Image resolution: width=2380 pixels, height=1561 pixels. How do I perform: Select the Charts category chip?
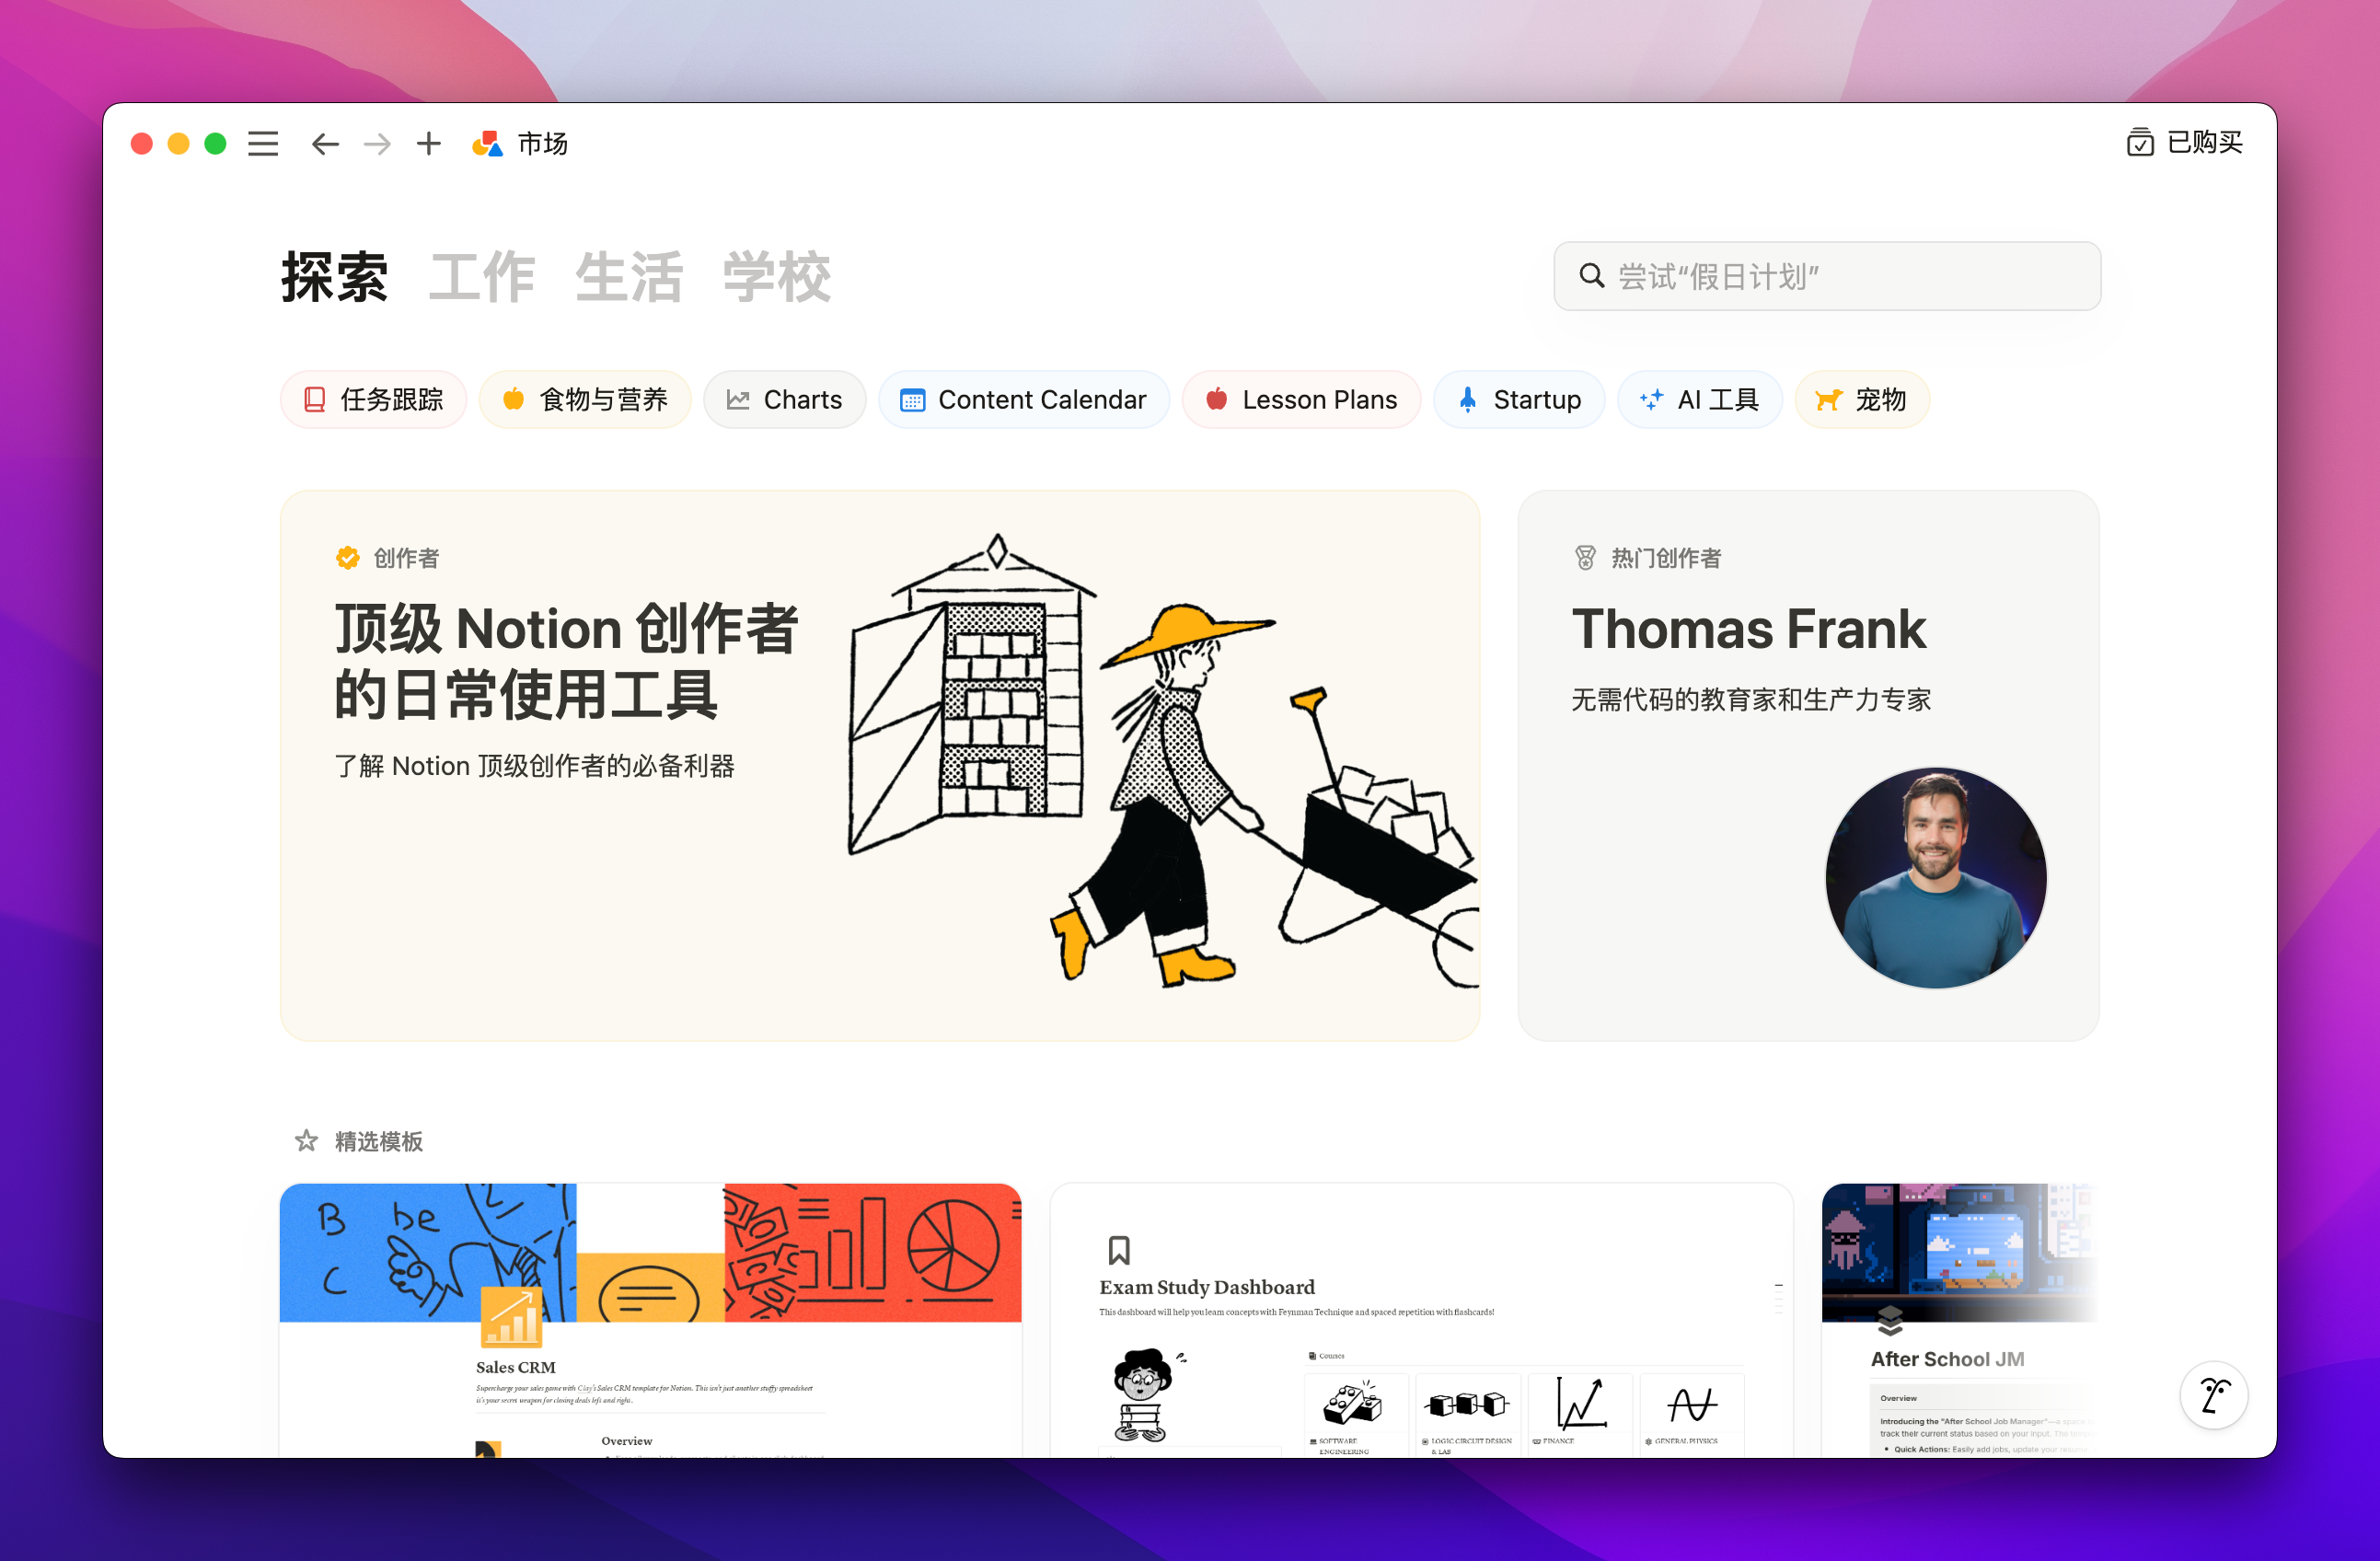[785, 400]
